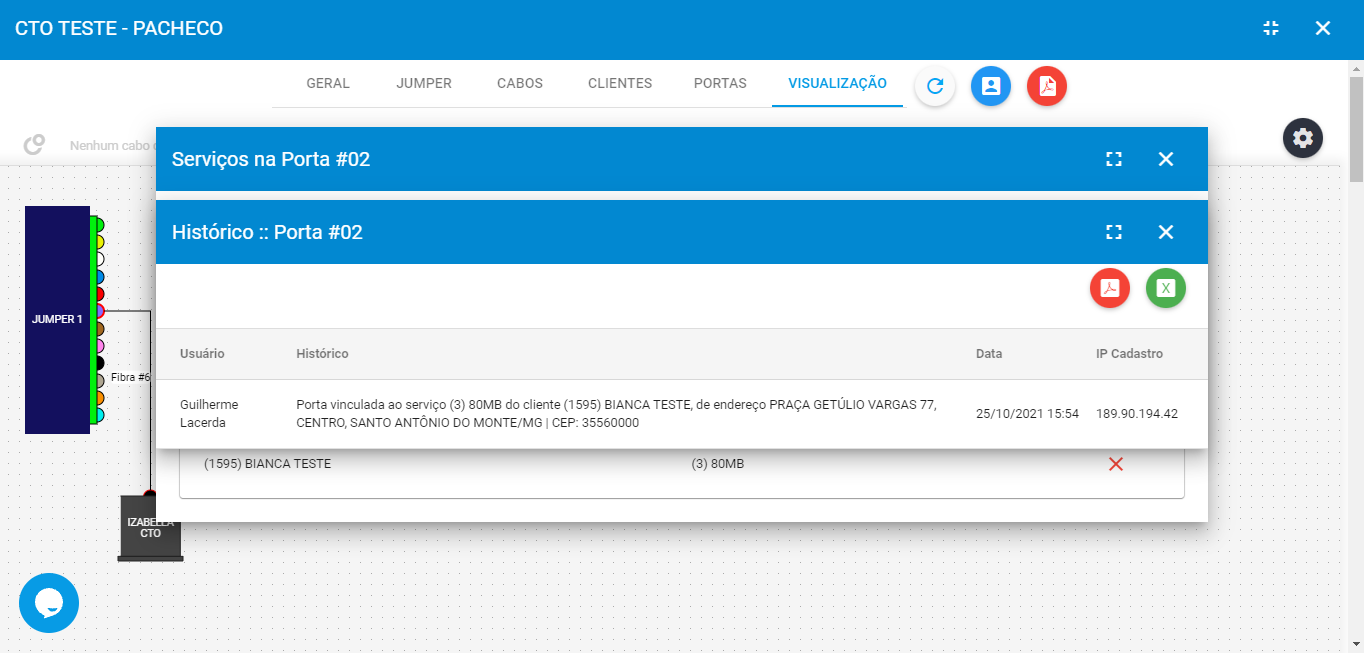
Task: Close the Histórico :: Porta #02 dialog
Action: 1166,232
